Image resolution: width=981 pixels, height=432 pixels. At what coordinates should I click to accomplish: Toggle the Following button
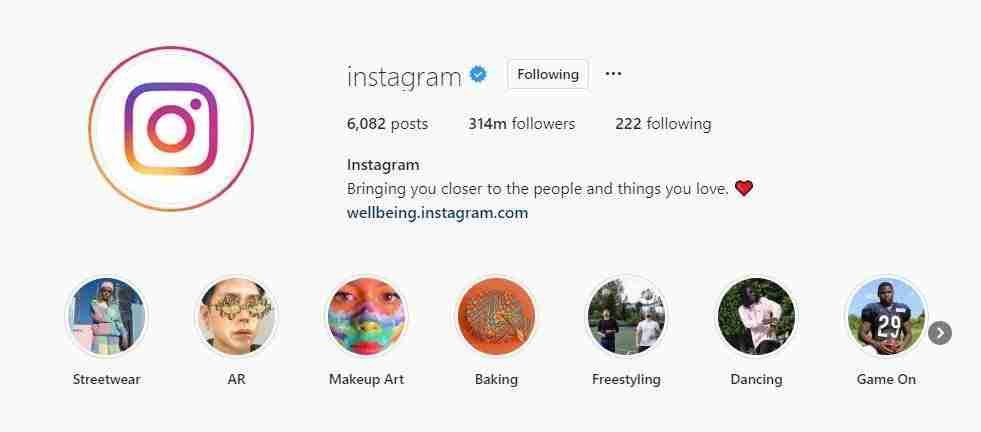547,75
